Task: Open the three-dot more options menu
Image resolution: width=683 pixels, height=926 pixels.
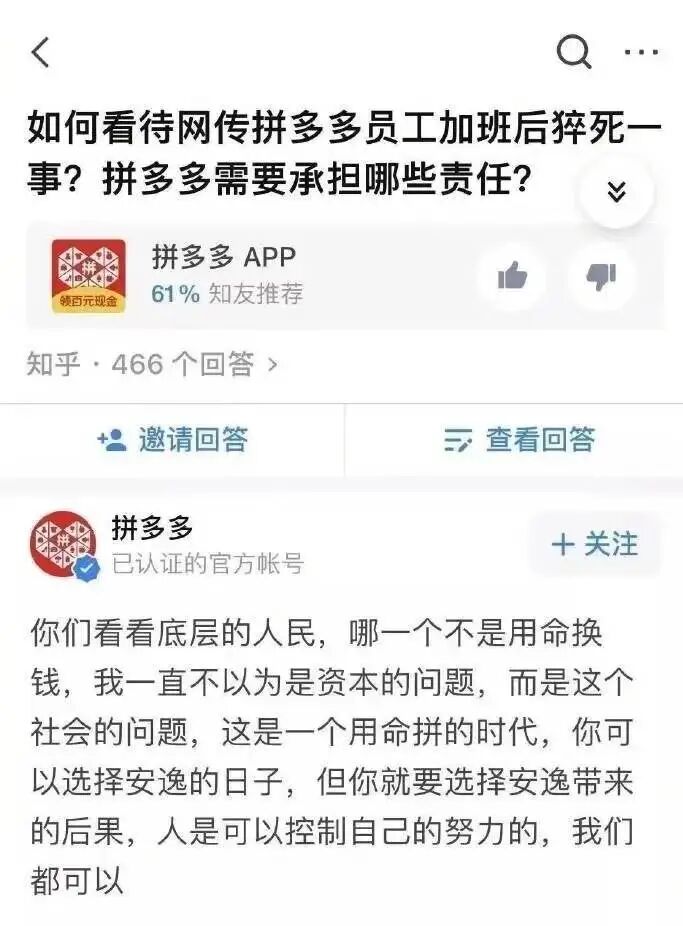Action: 641,52
